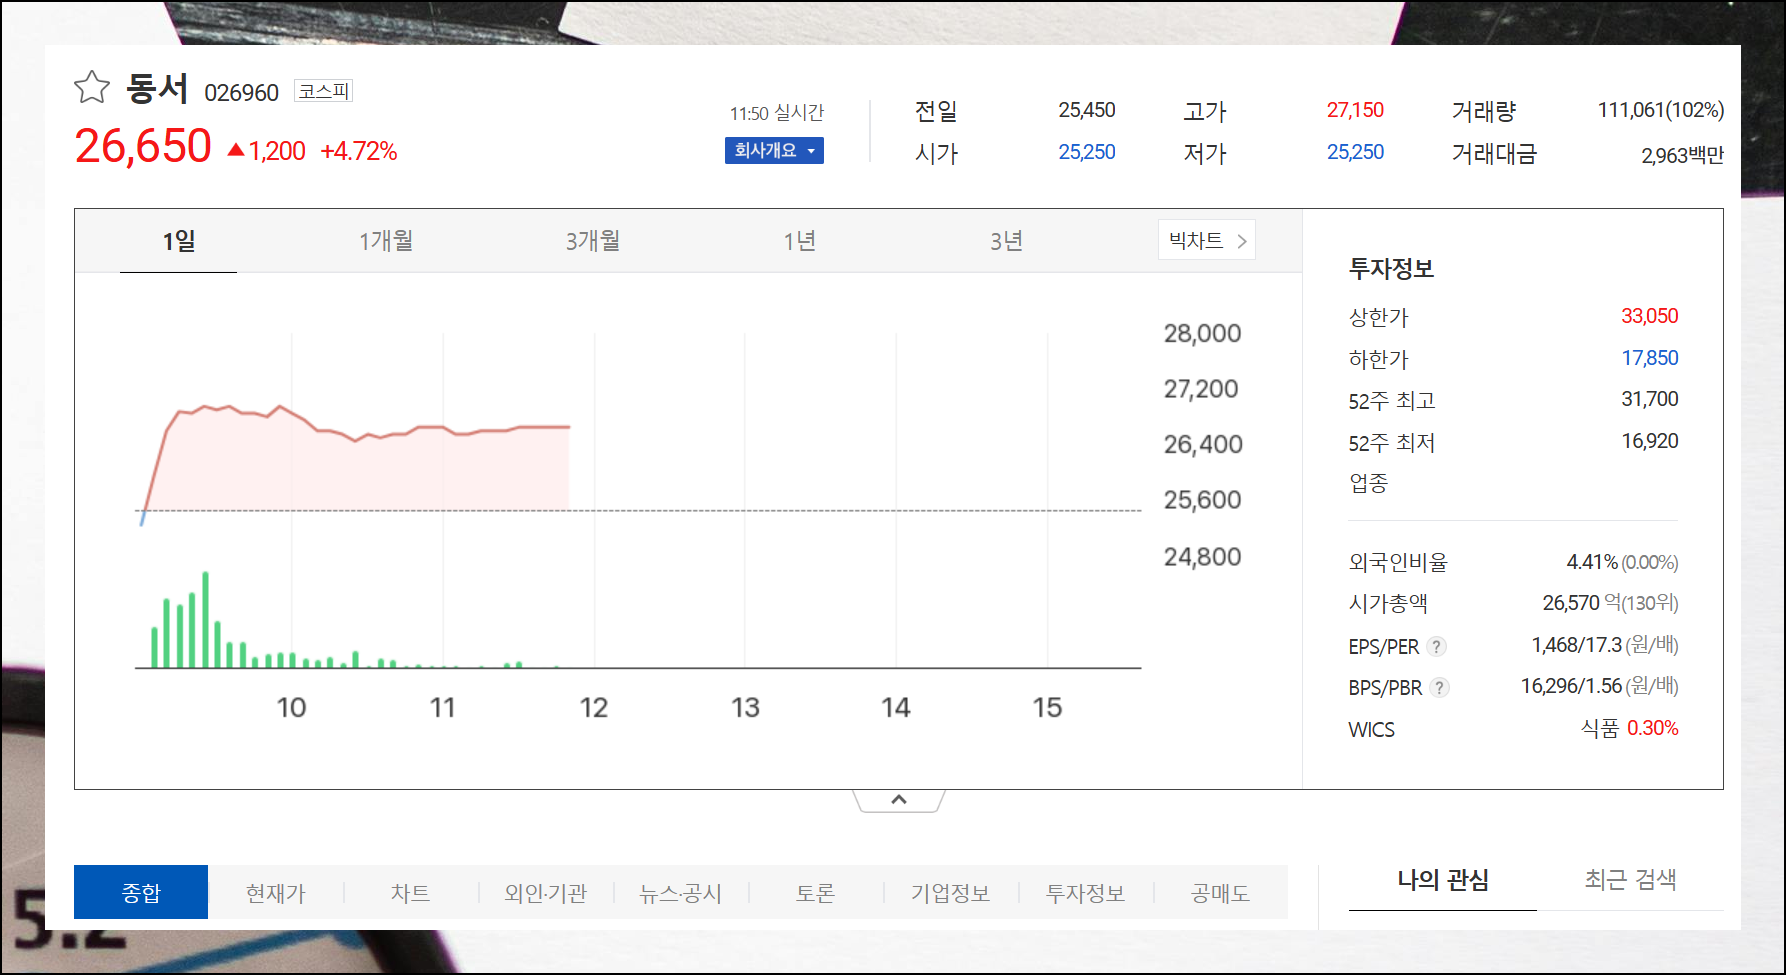Click the 시가총액 value 26,570 억
This screenshot has width=1786, height=975.
[1582, 603]
